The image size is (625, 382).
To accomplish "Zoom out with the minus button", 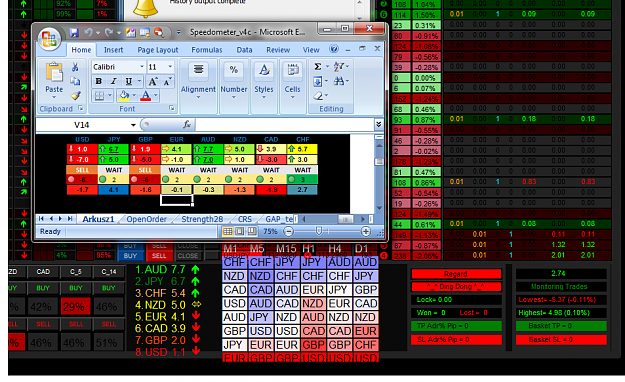I will (289, 231).
